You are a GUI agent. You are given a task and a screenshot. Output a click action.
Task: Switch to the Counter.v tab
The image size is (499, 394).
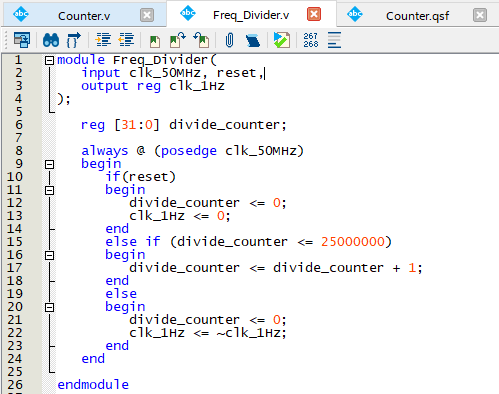84,16
